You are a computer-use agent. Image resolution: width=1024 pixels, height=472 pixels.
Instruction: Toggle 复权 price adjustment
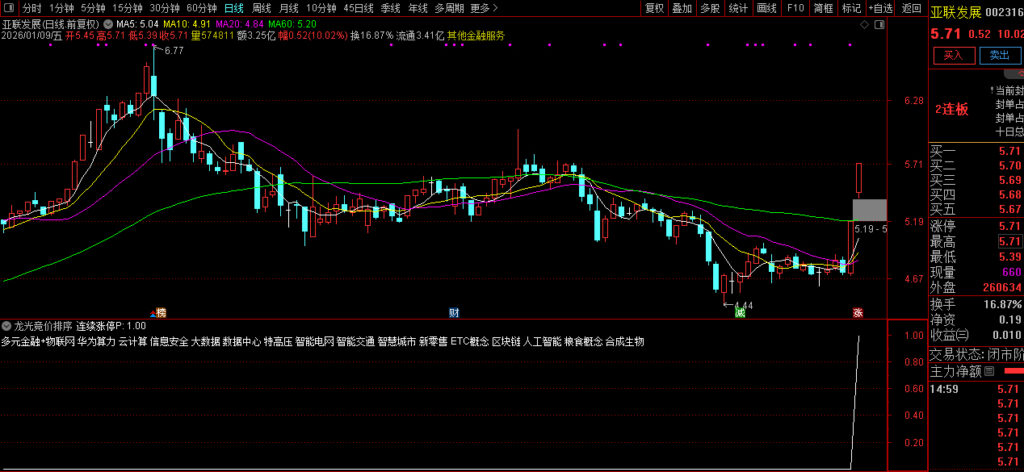(x=654, y=8)
